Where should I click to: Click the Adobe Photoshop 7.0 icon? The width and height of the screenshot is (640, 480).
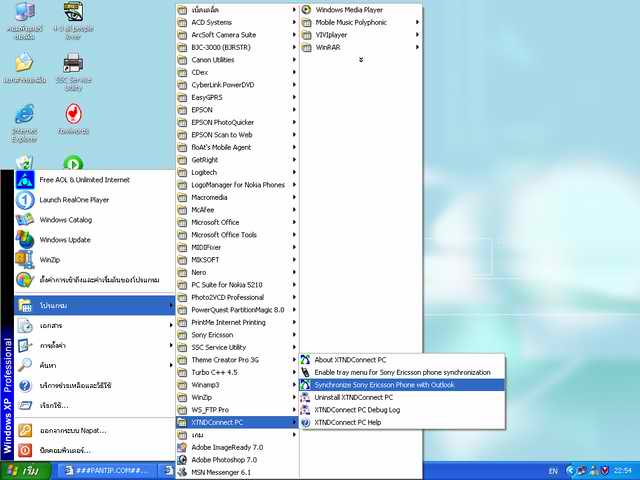tap(182, 460)
